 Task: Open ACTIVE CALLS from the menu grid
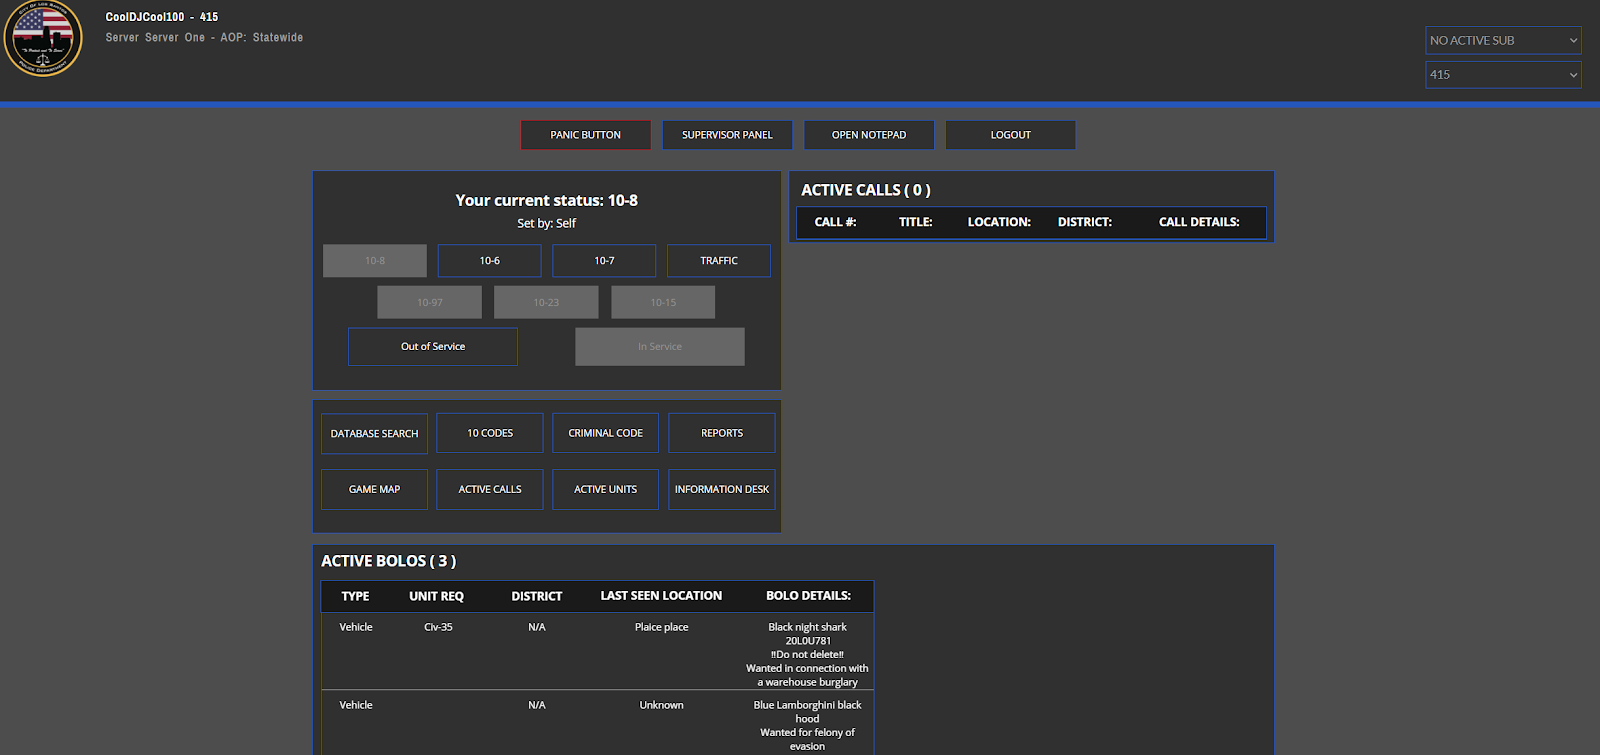[x=490, y=490]
